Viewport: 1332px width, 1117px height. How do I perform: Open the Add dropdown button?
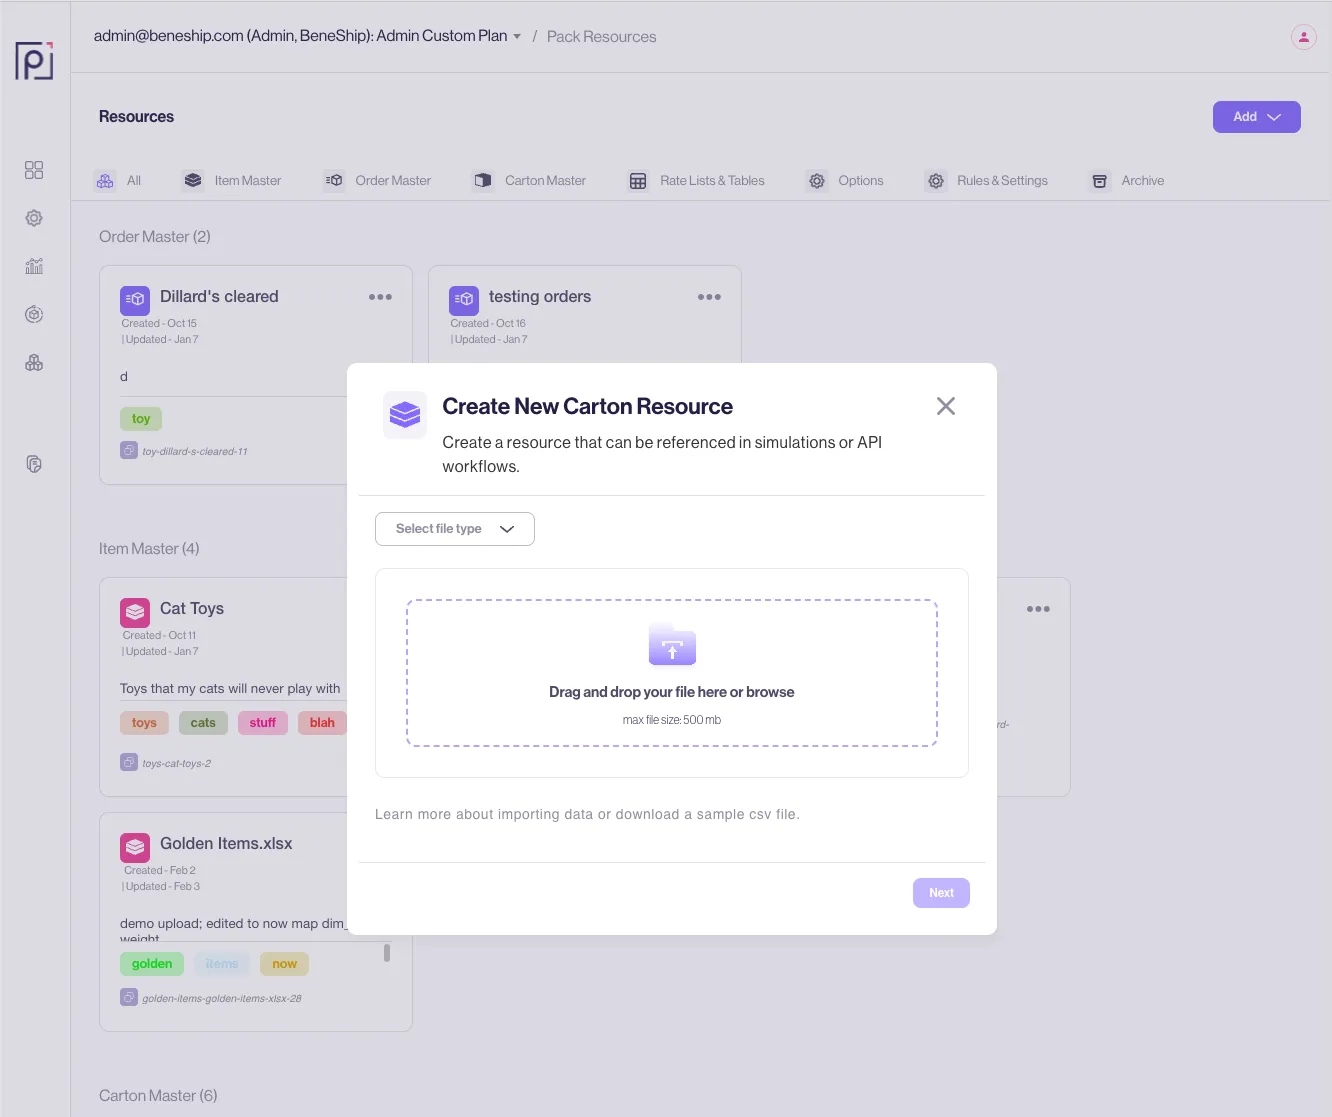(x=1257, y=117)
